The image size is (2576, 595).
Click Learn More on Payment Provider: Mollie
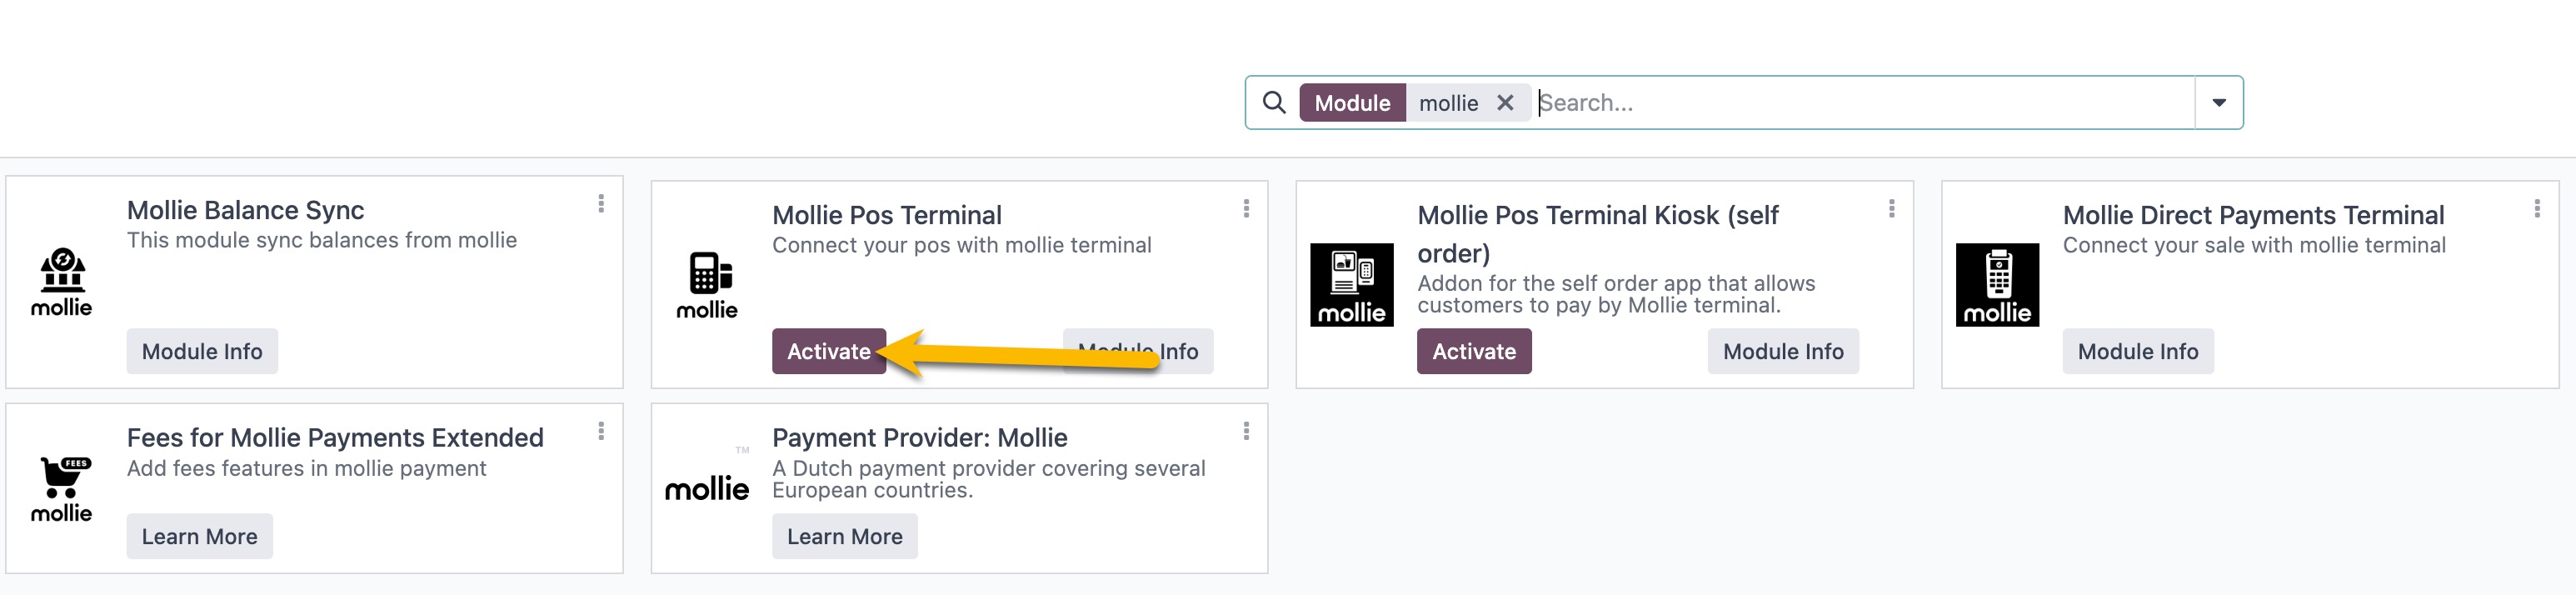[x=845, y=536]
